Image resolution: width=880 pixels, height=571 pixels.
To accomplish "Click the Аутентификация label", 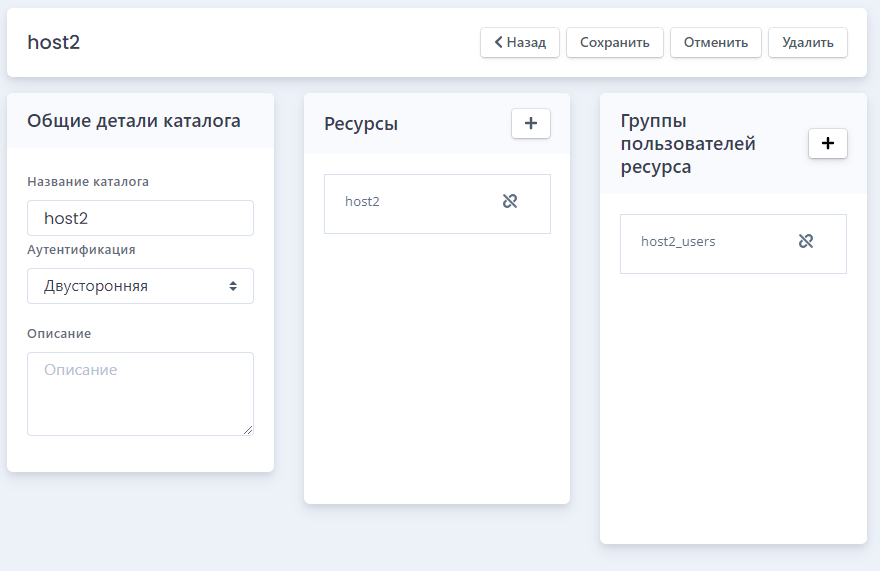I will pyautogui.click(x=81, y=249).
